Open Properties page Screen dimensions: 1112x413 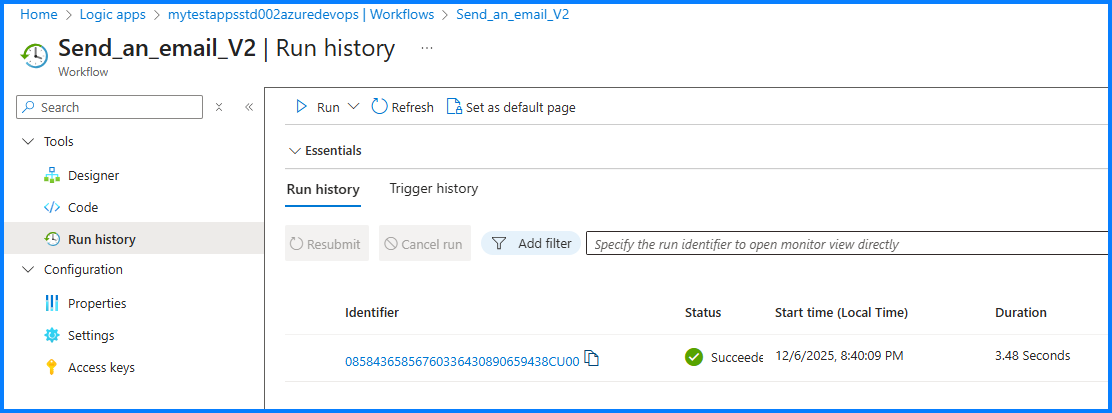pyautogui.click(x=97, y=303)
